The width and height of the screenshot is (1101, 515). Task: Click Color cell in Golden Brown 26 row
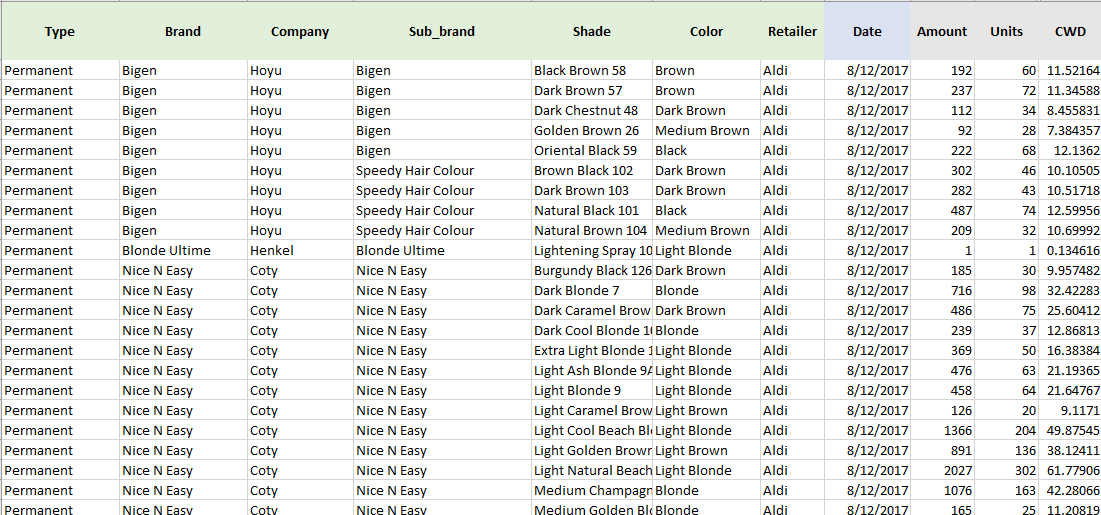click(707, 131)
